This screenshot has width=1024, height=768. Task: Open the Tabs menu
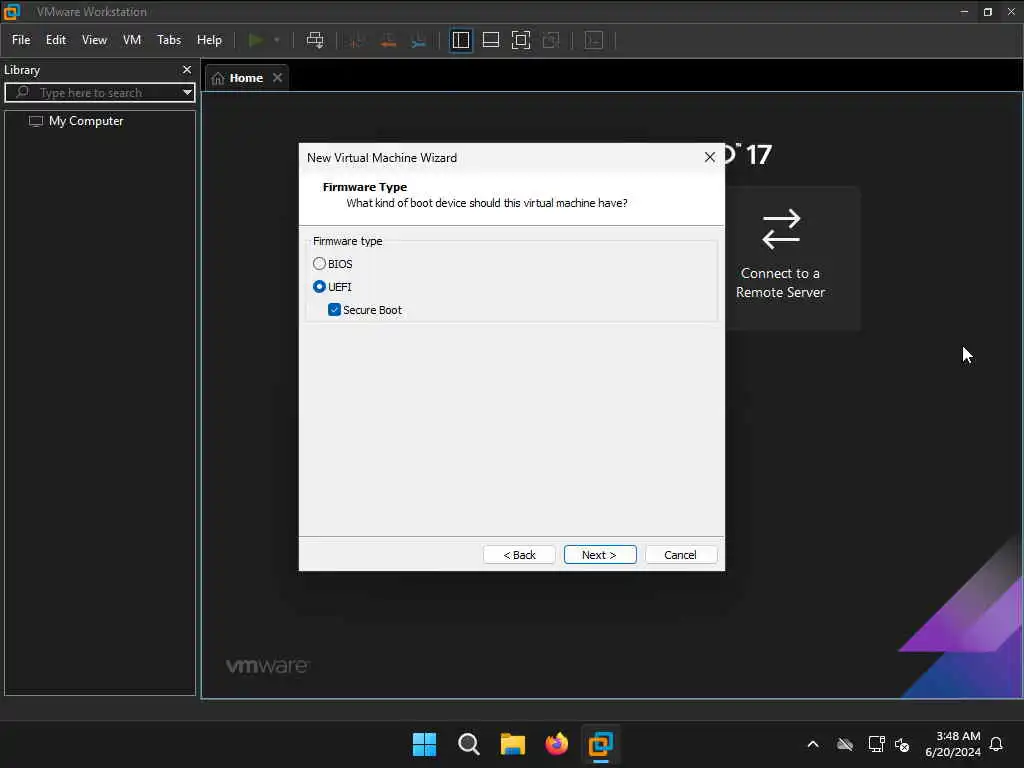click(168, 40)
